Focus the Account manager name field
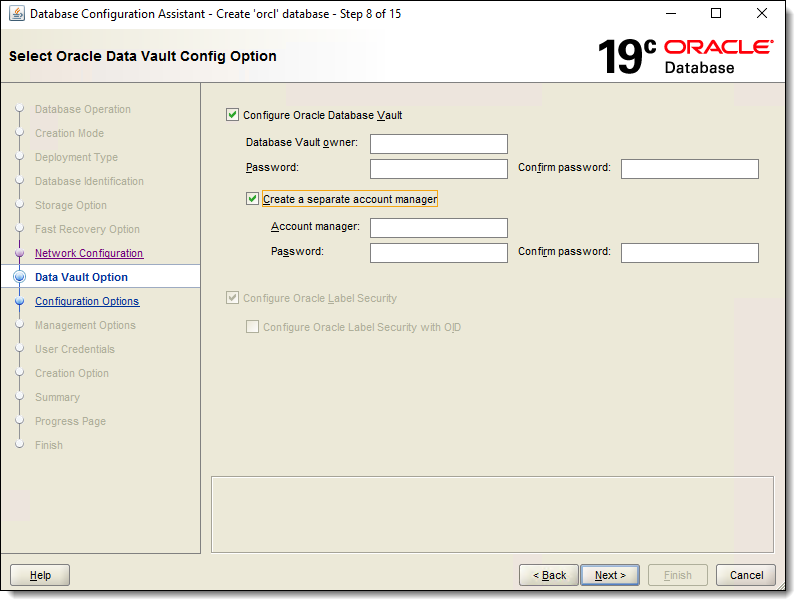 coord(438,227)
